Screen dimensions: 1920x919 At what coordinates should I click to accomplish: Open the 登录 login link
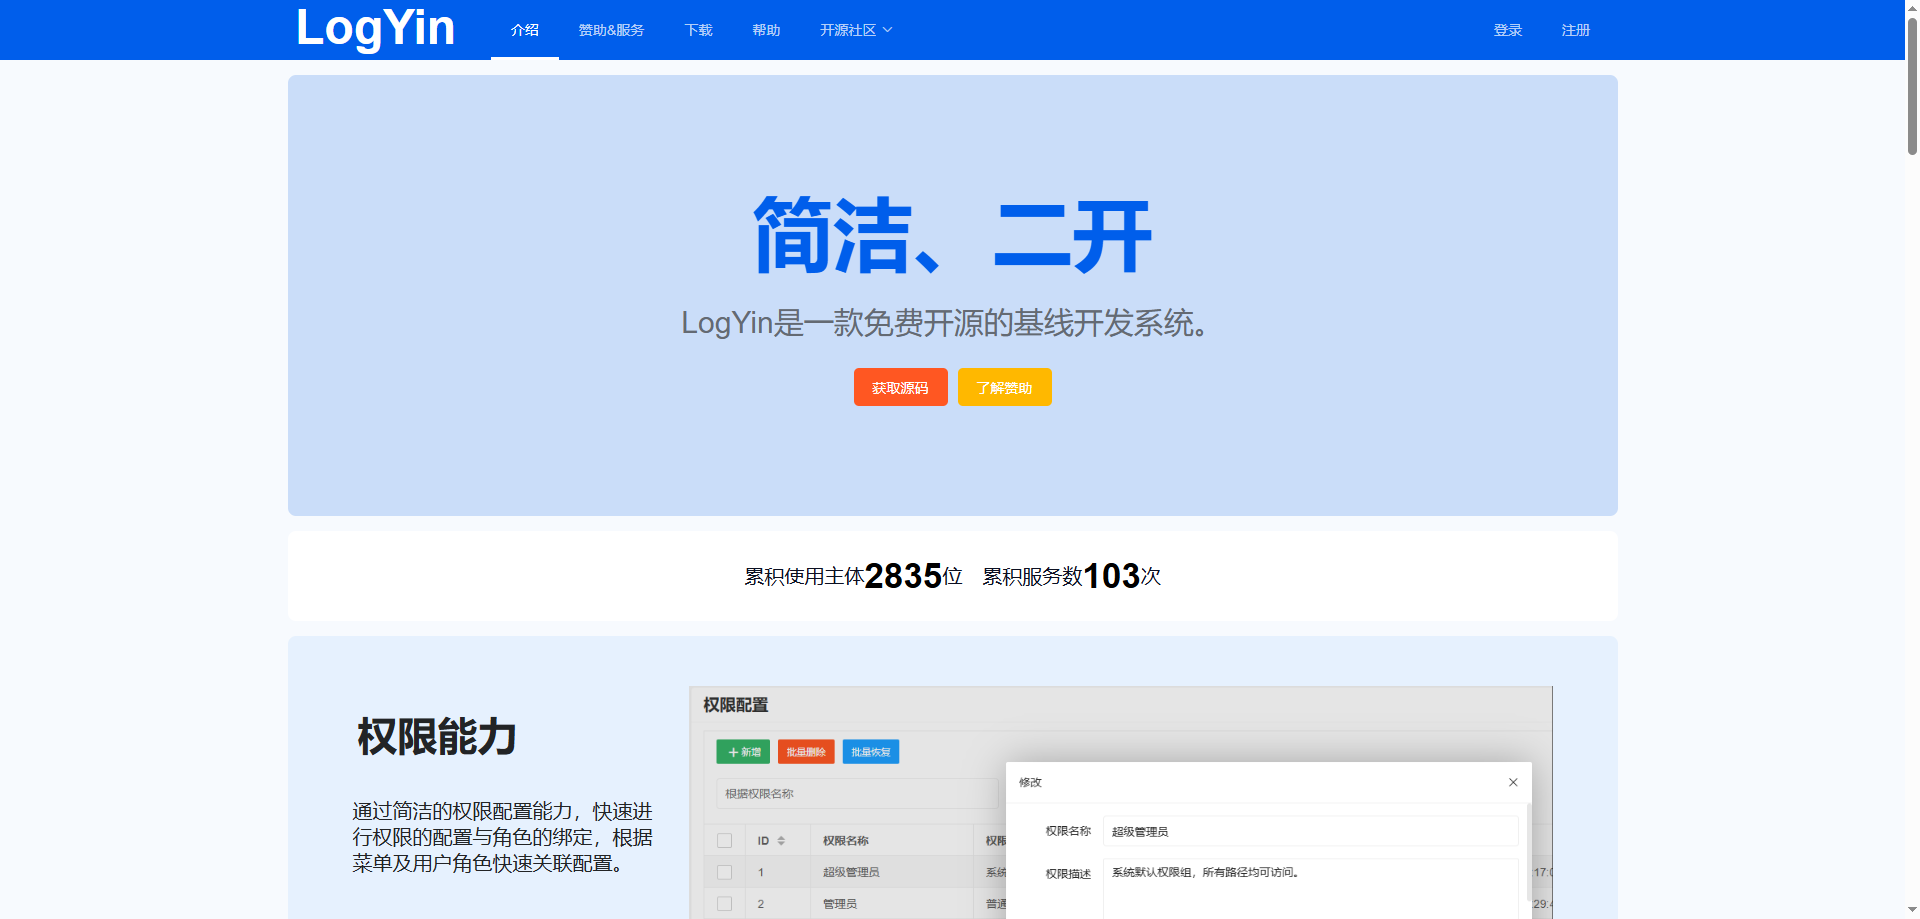click(x=1508, y=30)
